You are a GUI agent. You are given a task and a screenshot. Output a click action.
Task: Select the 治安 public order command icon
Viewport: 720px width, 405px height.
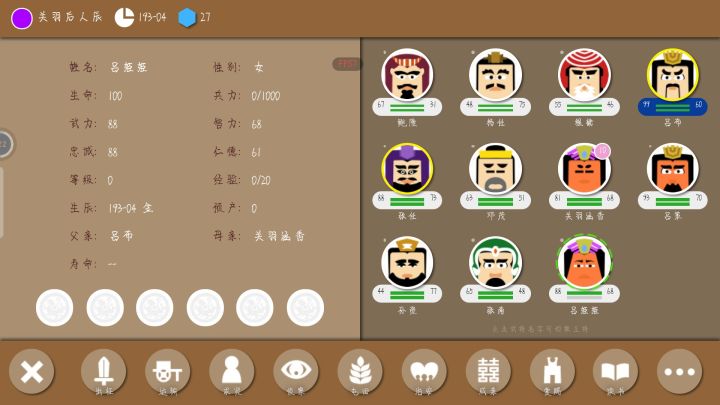point(424,371)
